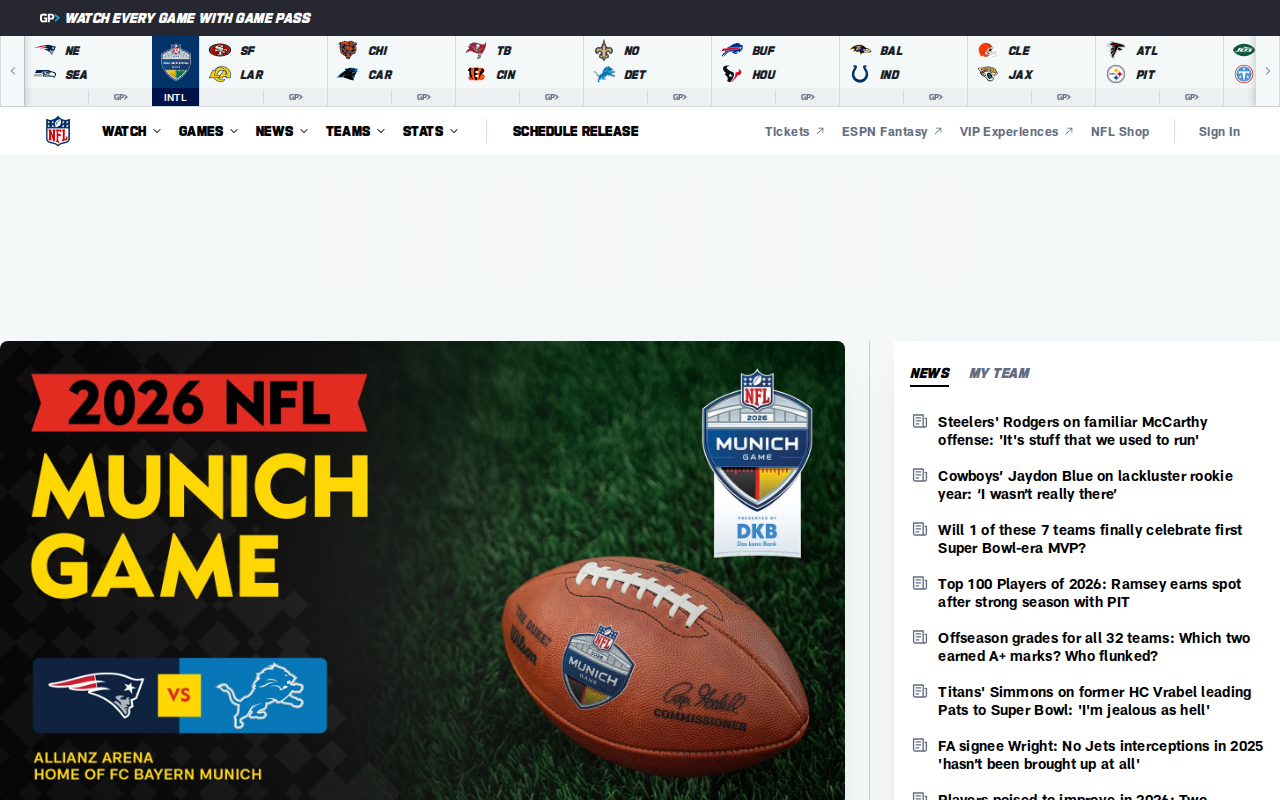Read Steelers' Rodgers on McCarthy offense article
The width and height of the screenshot is (1280, 800).
click(1072, 431)
